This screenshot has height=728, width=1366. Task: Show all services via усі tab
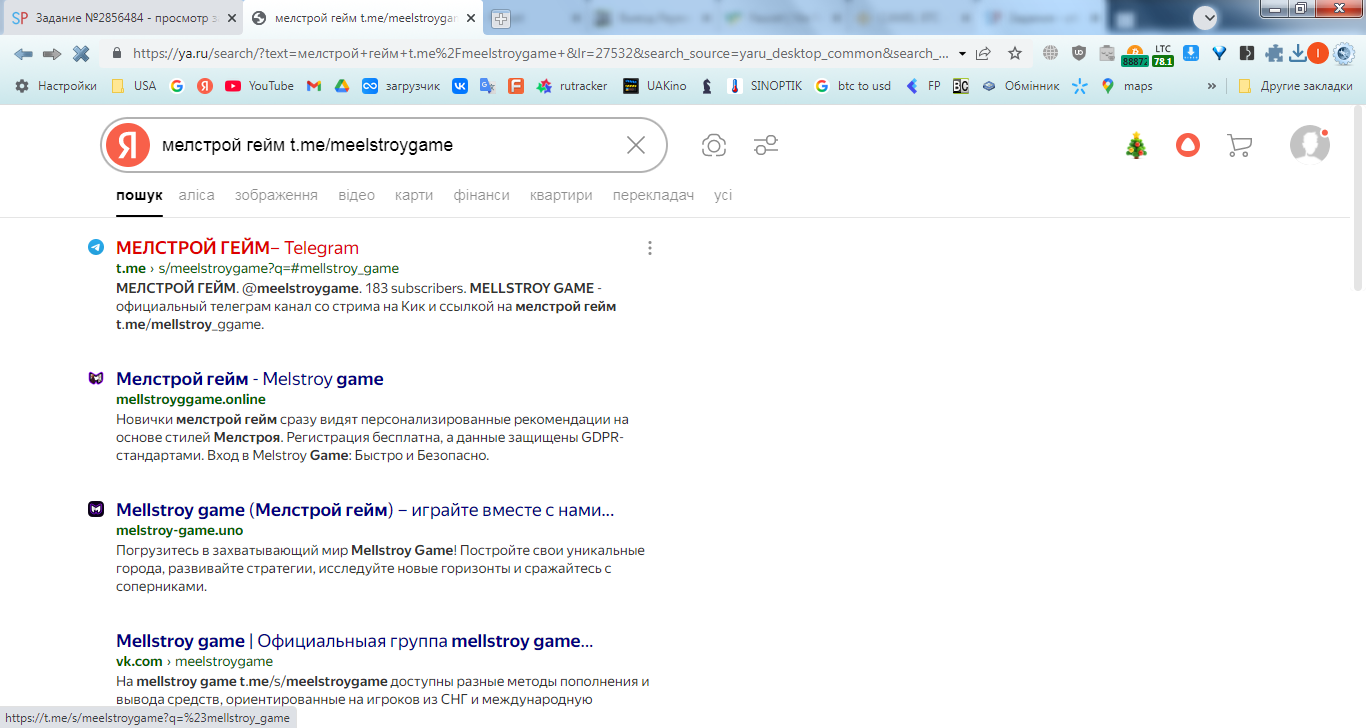tap(723, 195)
